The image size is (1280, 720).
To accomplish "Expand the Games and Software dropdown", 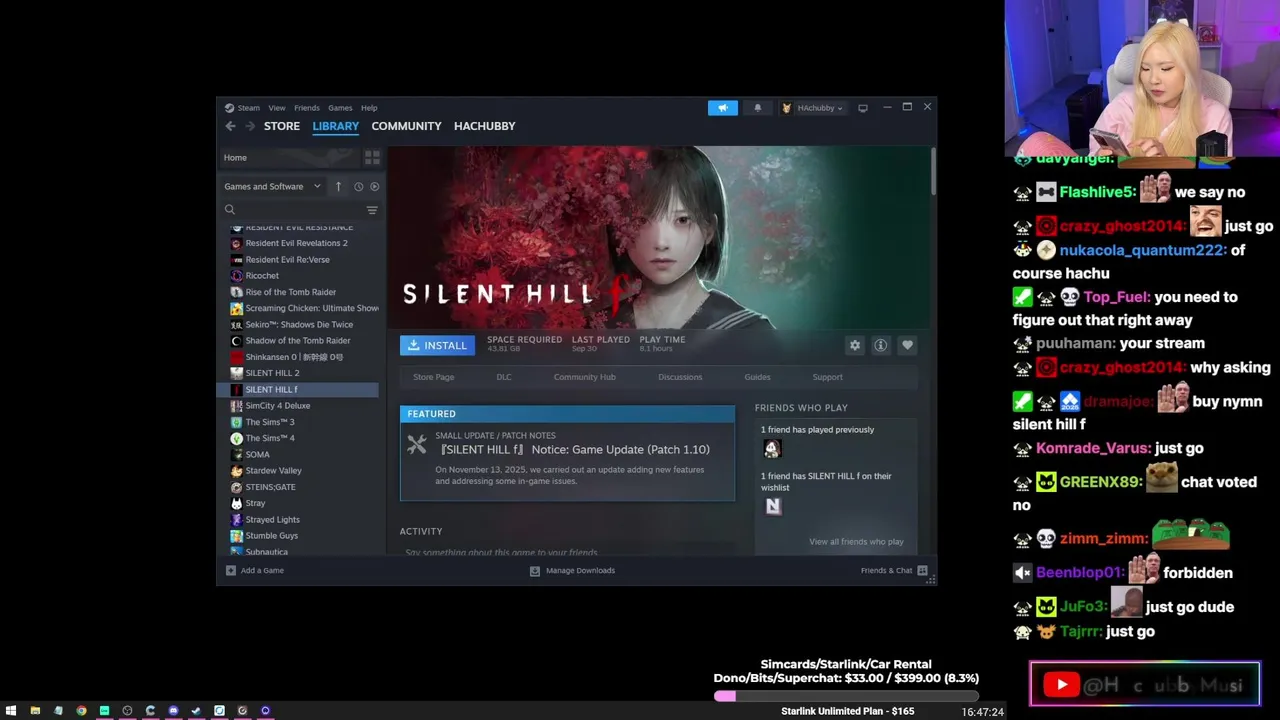I will [272, 187].
